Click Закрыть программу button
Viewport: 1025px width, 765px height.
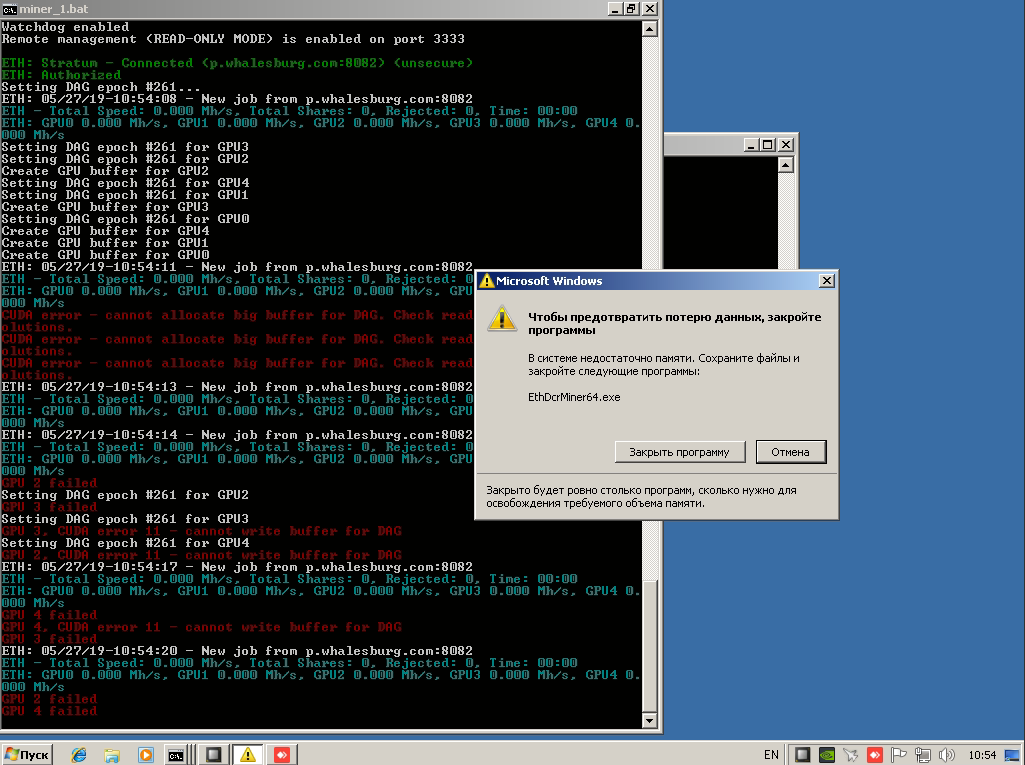tap(680, 452)
